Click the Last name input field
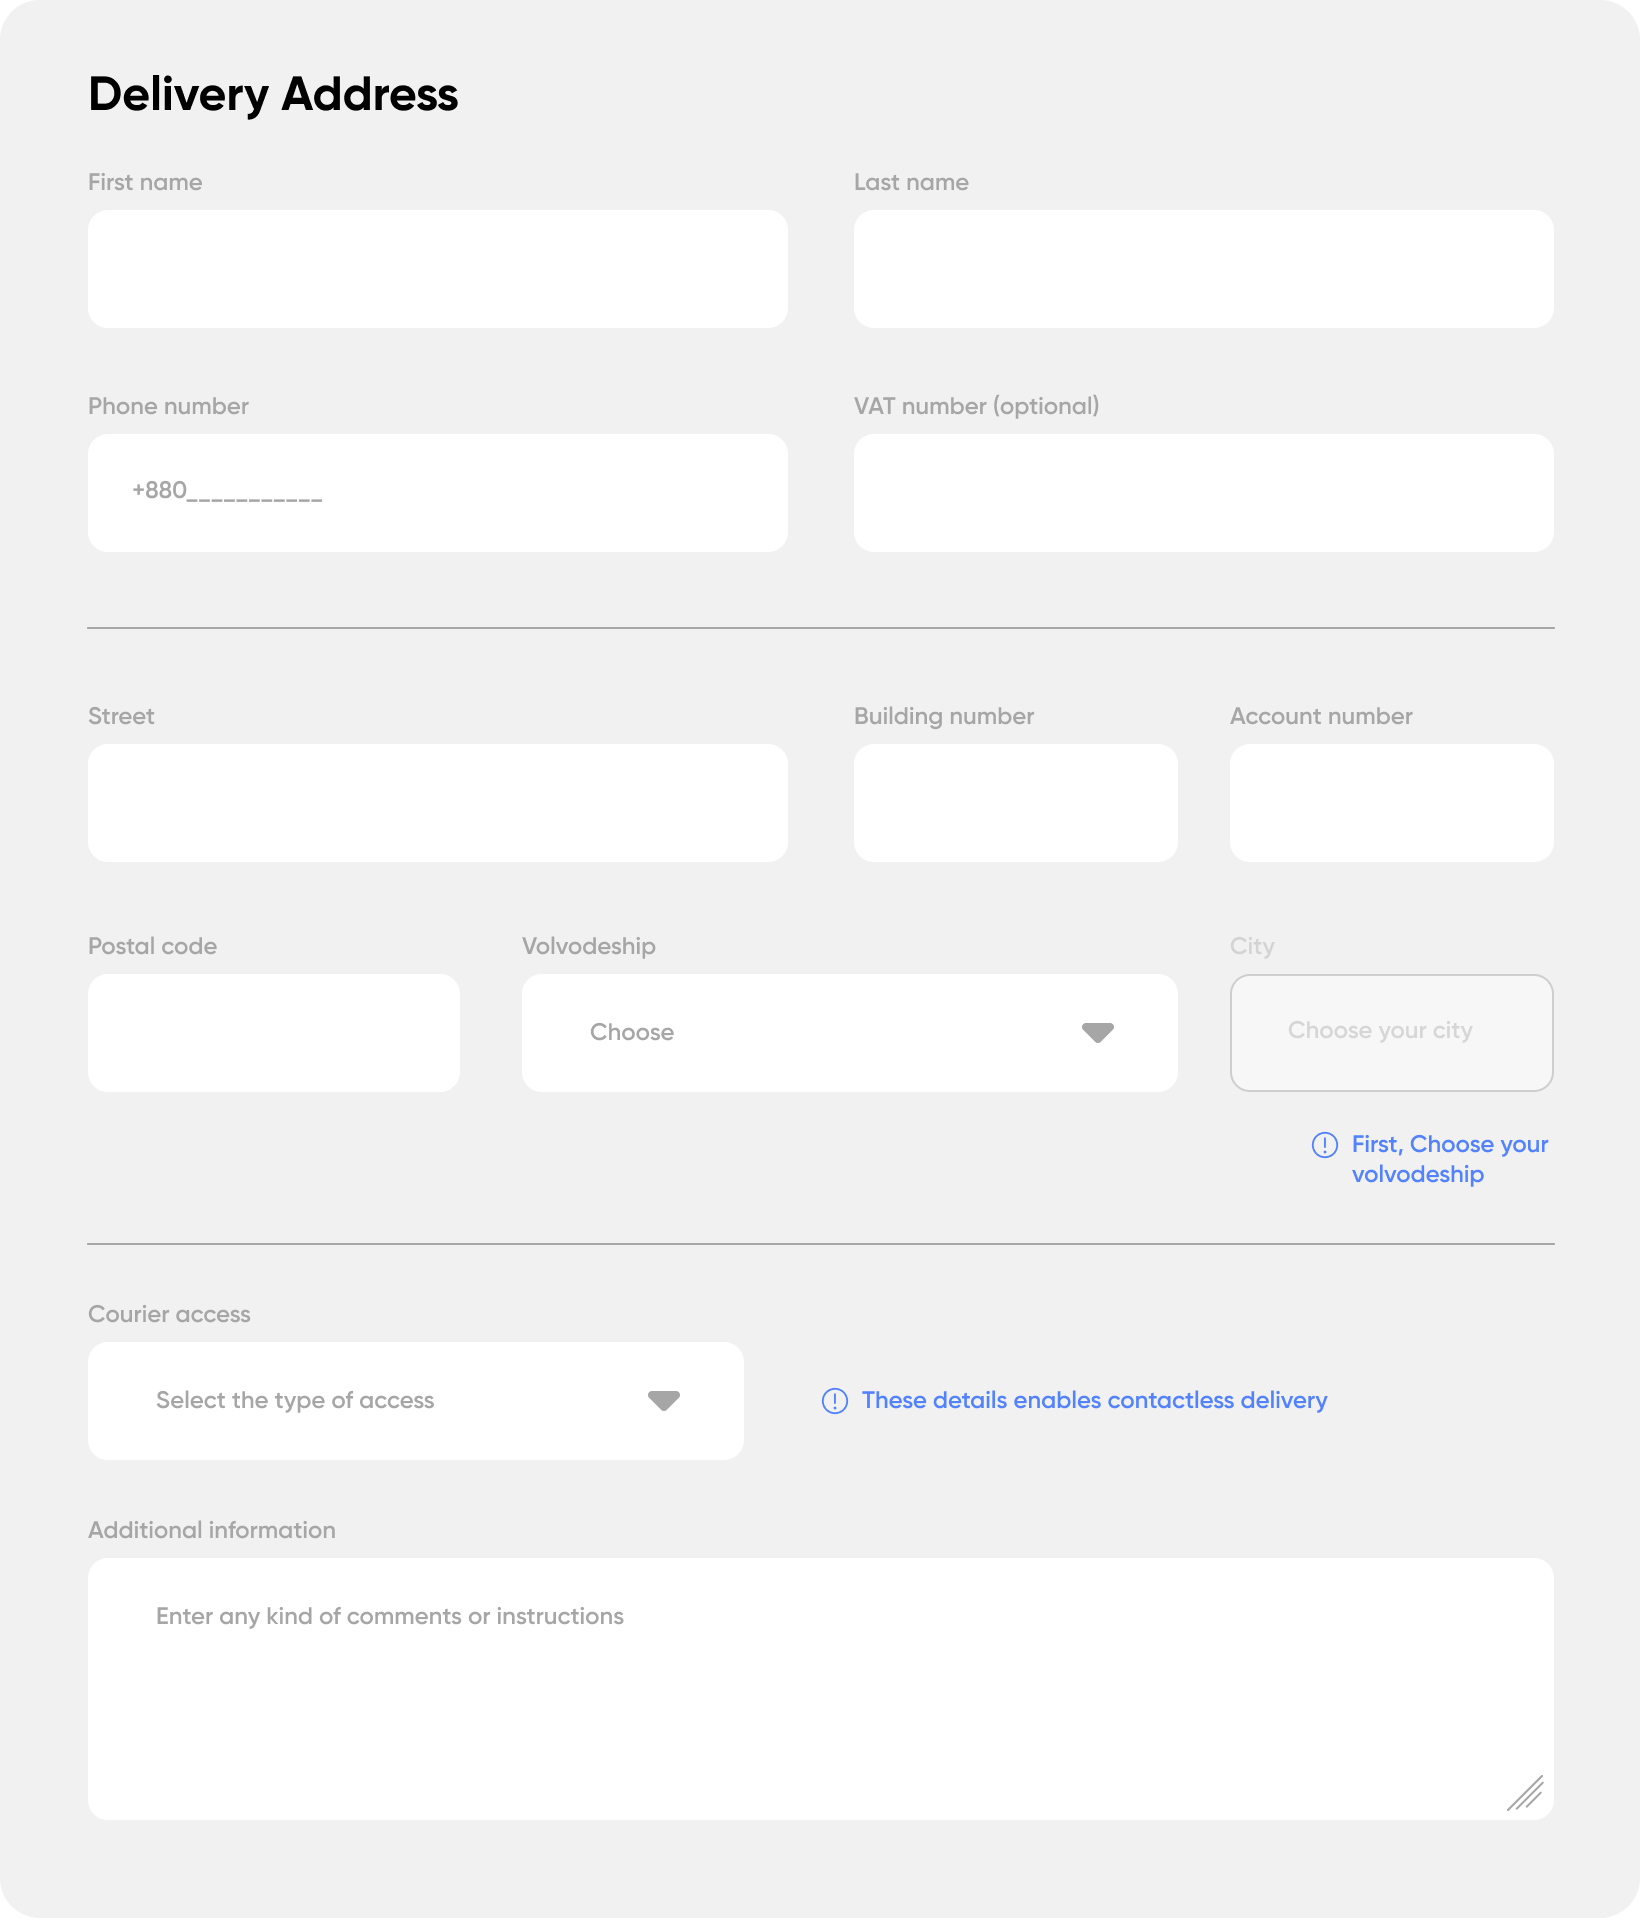This screenshot has width=1640, height=1918. point(1203,269)
